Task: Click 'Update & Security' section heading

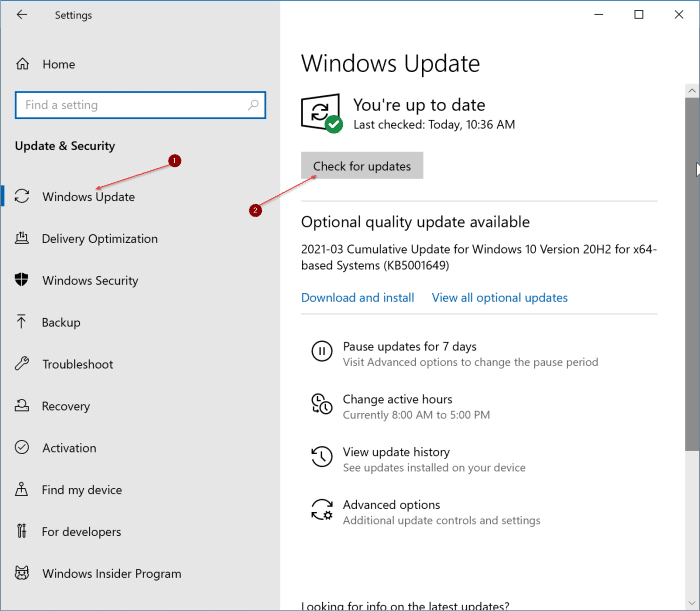Action: tap(65, 146)
